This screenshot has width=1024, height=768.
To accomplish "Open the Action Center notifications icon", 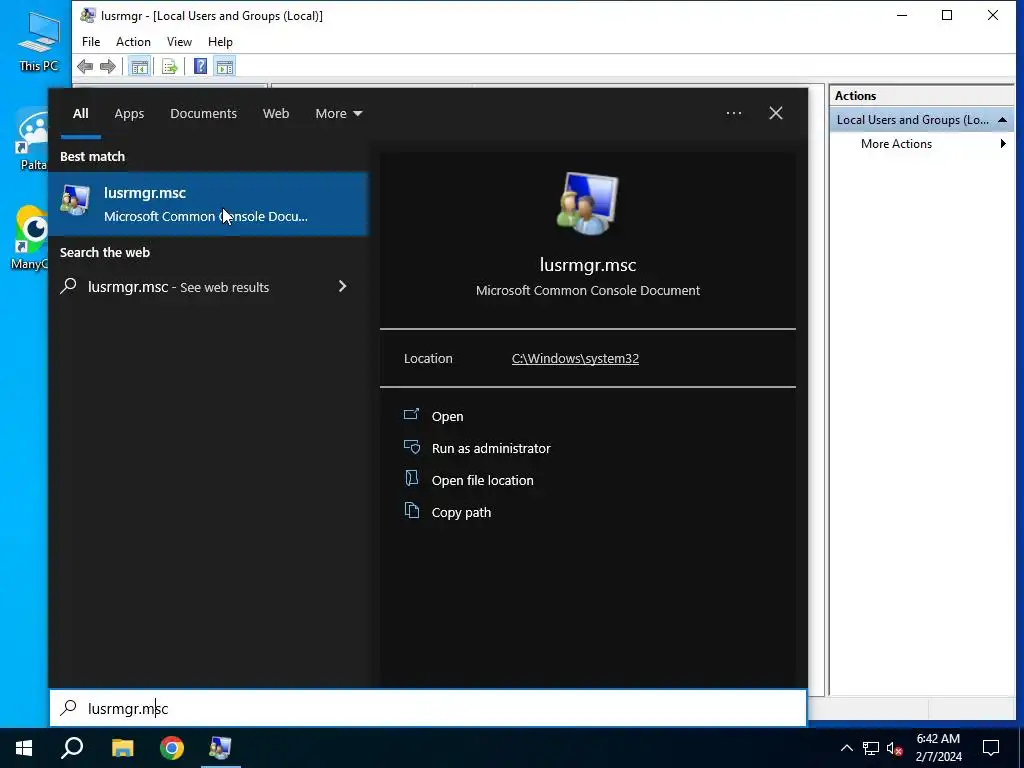I will (991, 748).
